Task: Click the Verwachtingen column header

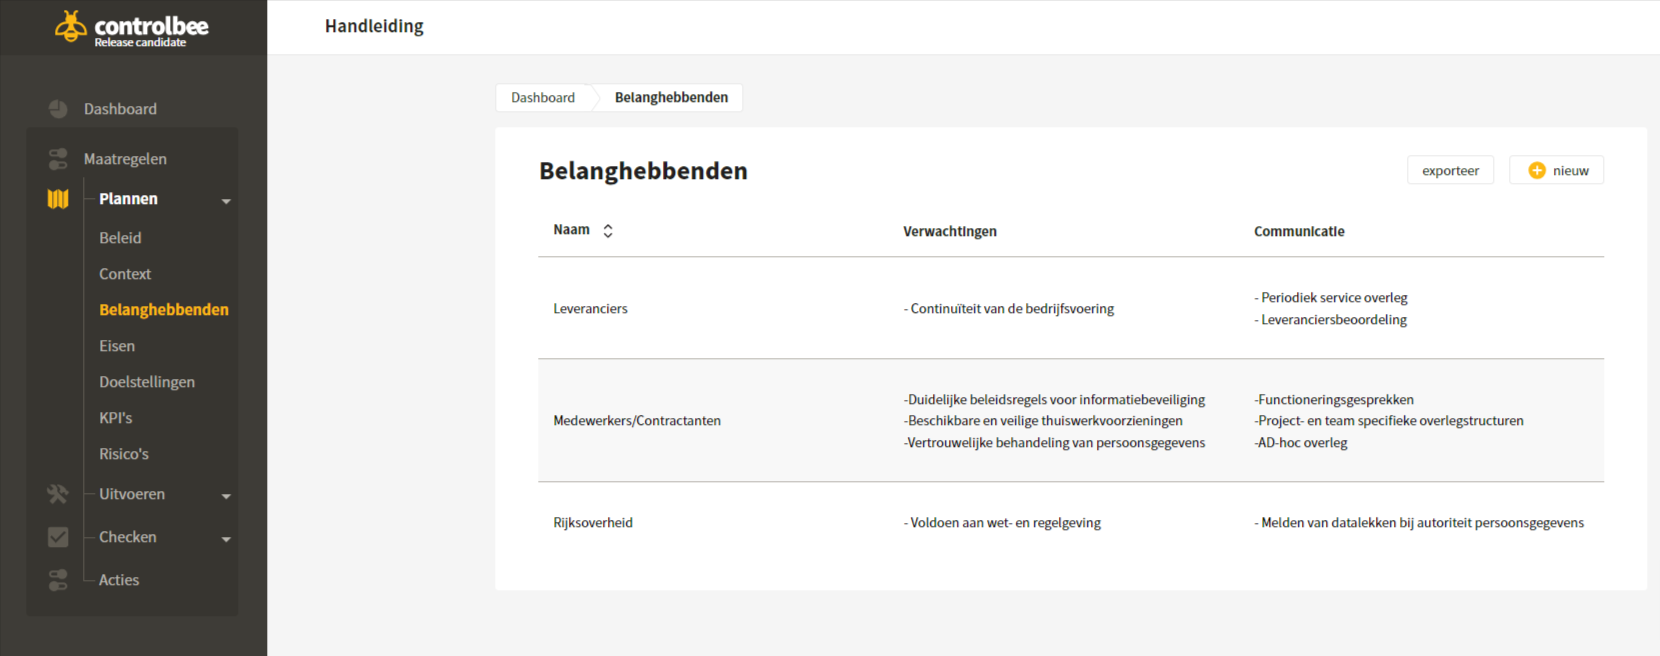Action: tap(950, 231)
